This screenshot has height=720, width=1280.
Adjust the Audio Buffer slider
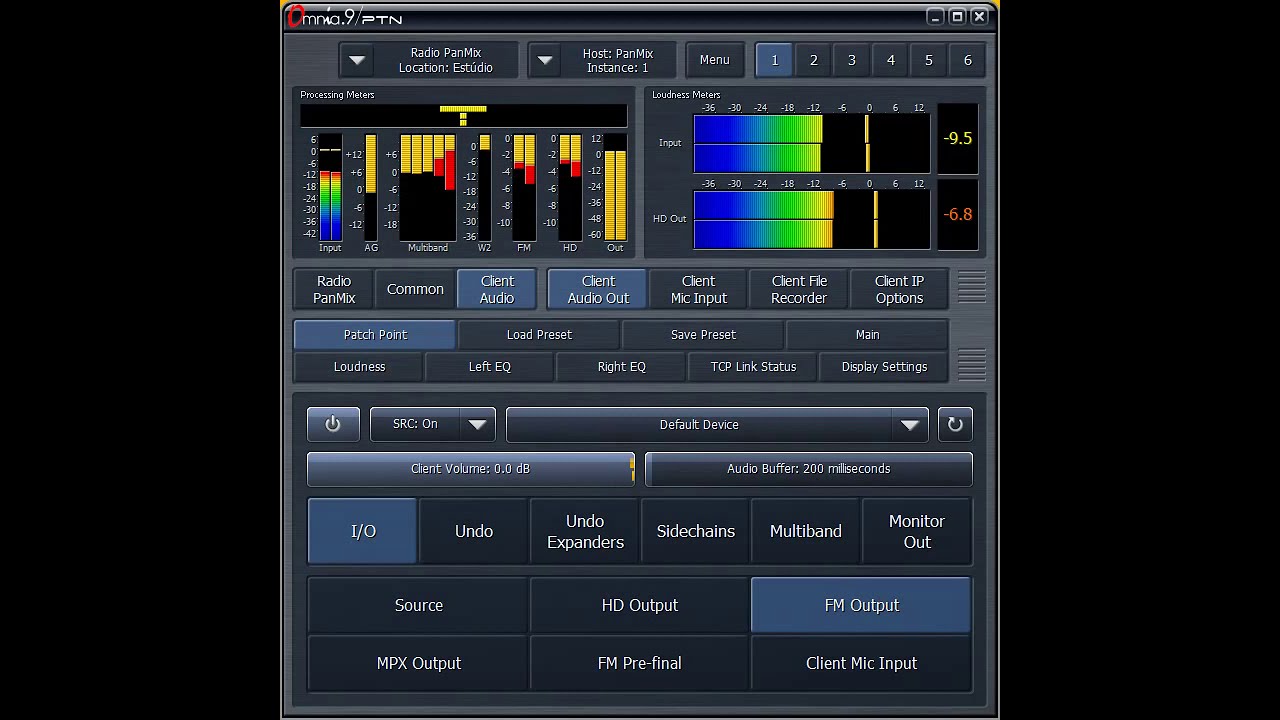click(808, 469)
